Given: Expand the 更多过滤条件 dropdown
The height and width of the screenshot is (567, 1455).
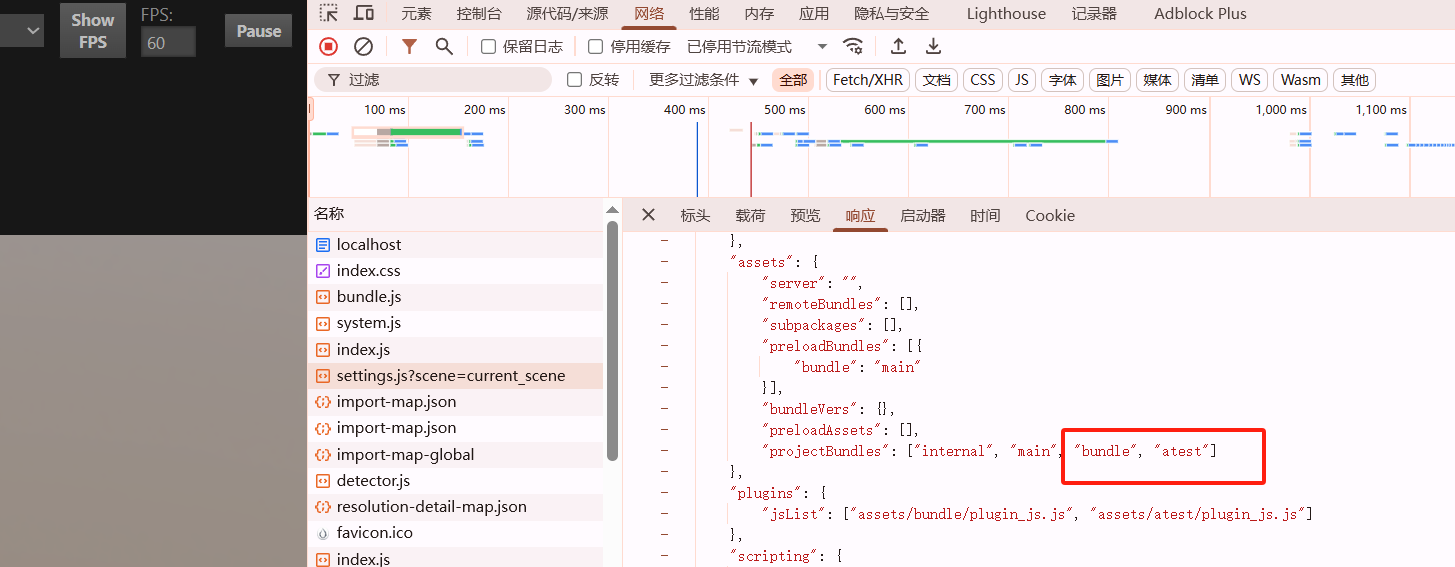Looking at the screenshot, I should pos(704,80).
